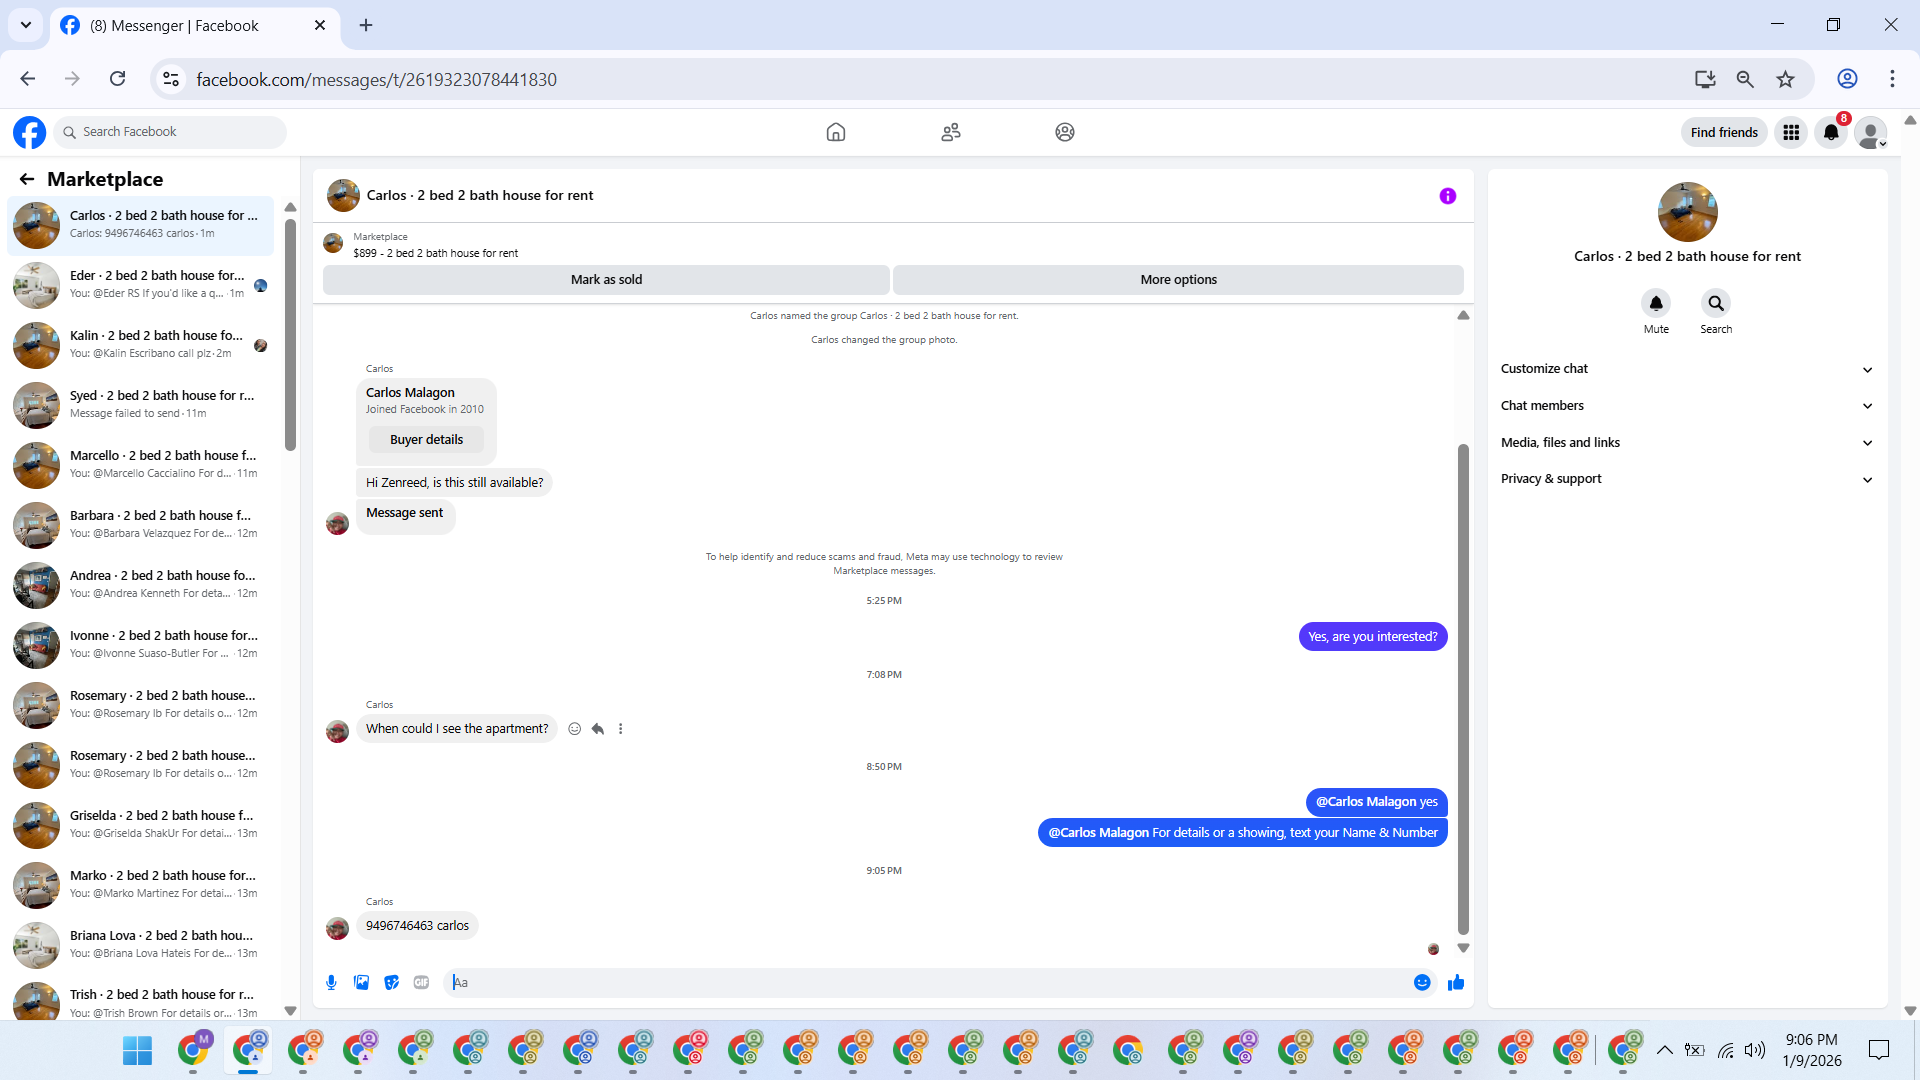Open the notifications bell
Screen dimensions: 1920x1080
1830,132
